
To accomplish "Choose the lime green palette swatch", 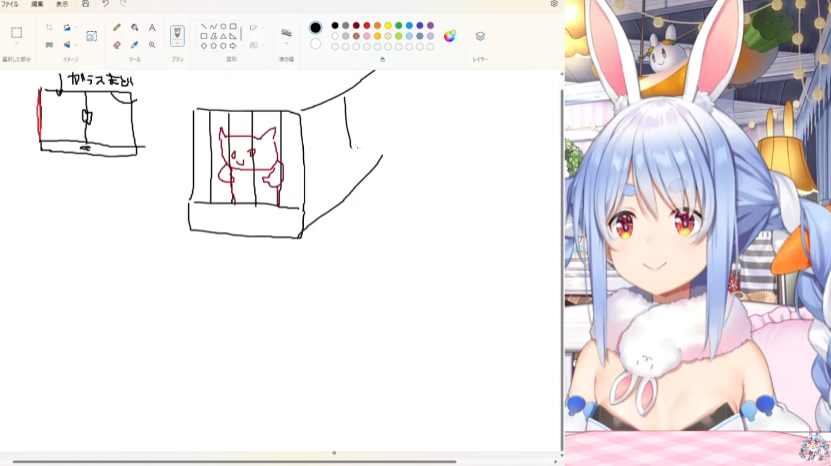I will point(399,36).
